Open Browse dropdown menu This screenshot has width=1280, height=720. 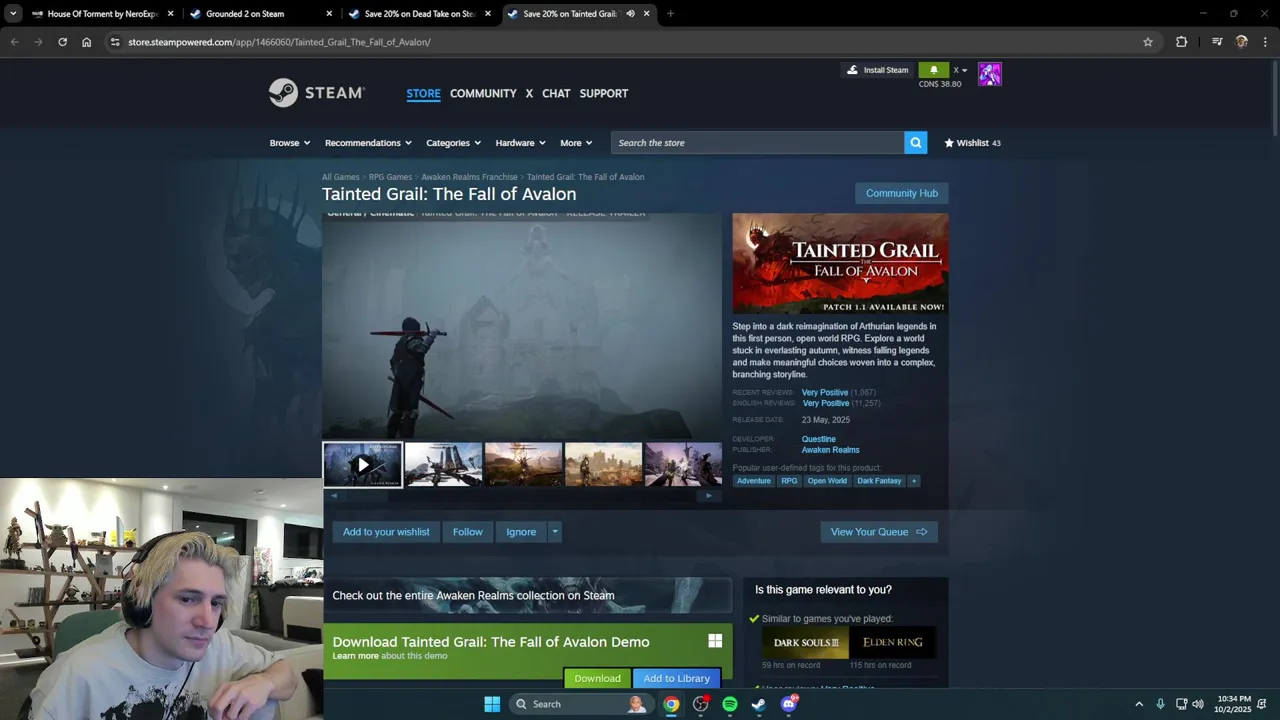tap(290, 143)
